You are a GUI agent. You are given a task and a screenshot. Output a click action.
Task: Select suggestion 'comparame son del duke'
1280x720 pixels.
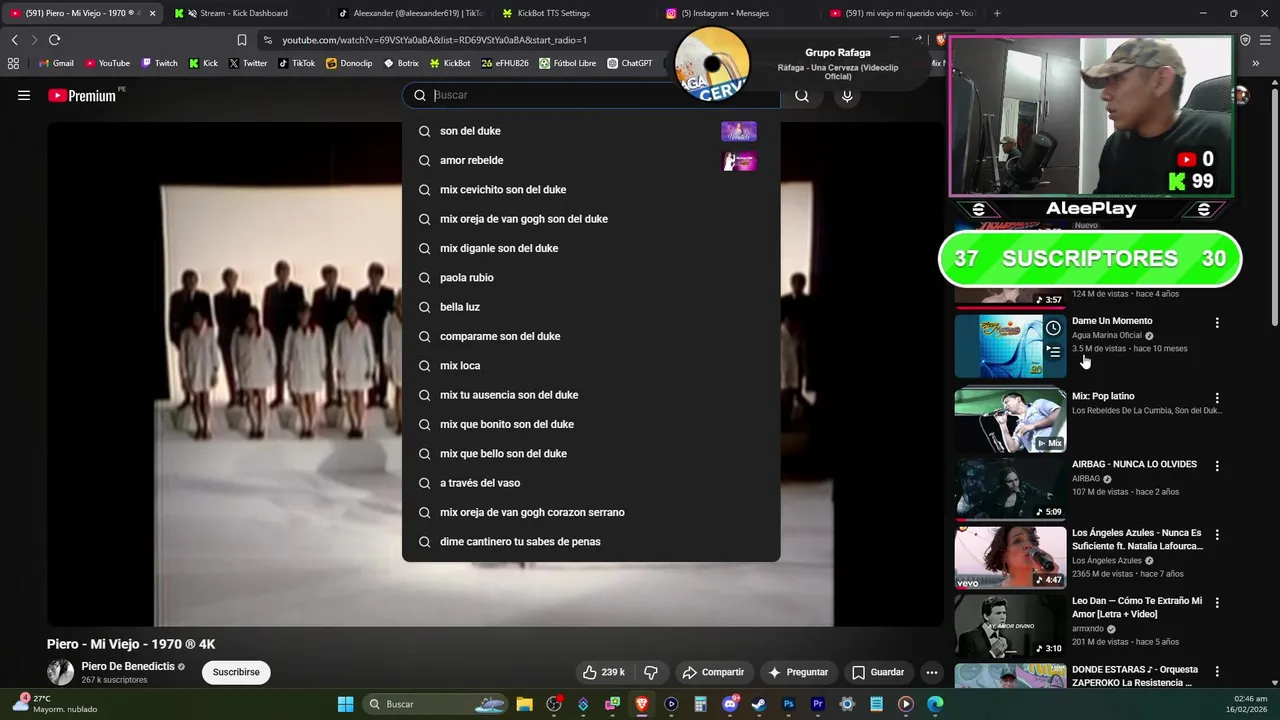point(591,336)
